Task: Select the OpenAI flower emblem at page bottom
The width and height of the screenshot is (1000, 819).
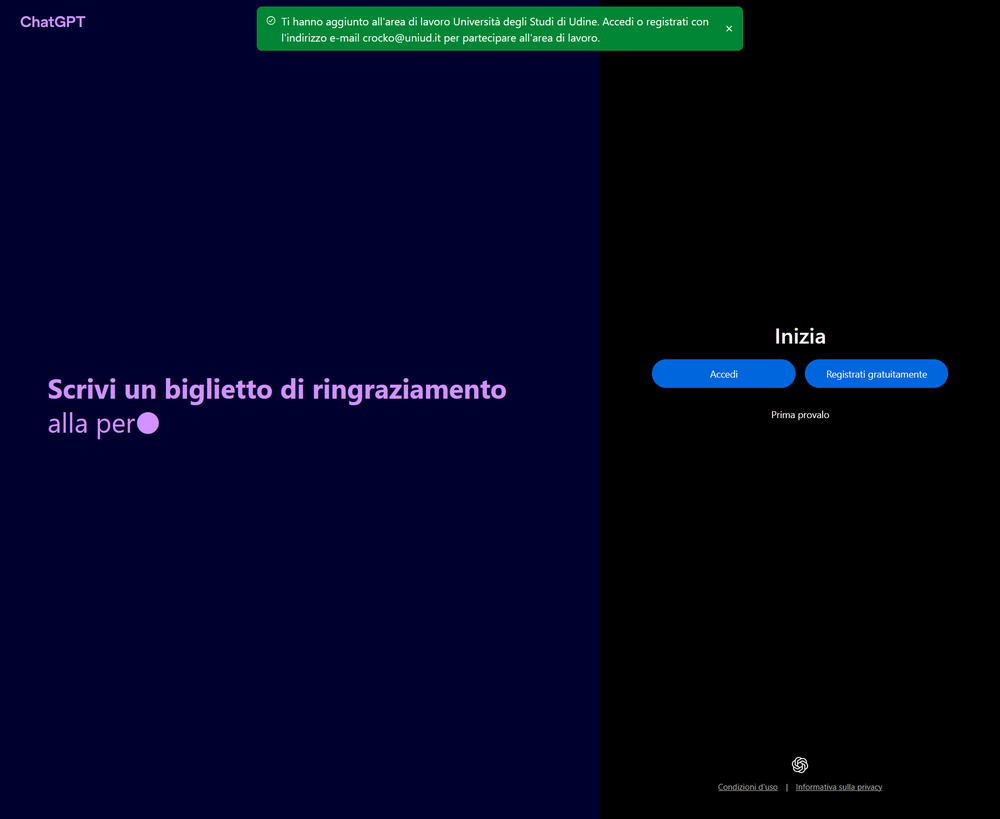Action: (x=799, y=764)
